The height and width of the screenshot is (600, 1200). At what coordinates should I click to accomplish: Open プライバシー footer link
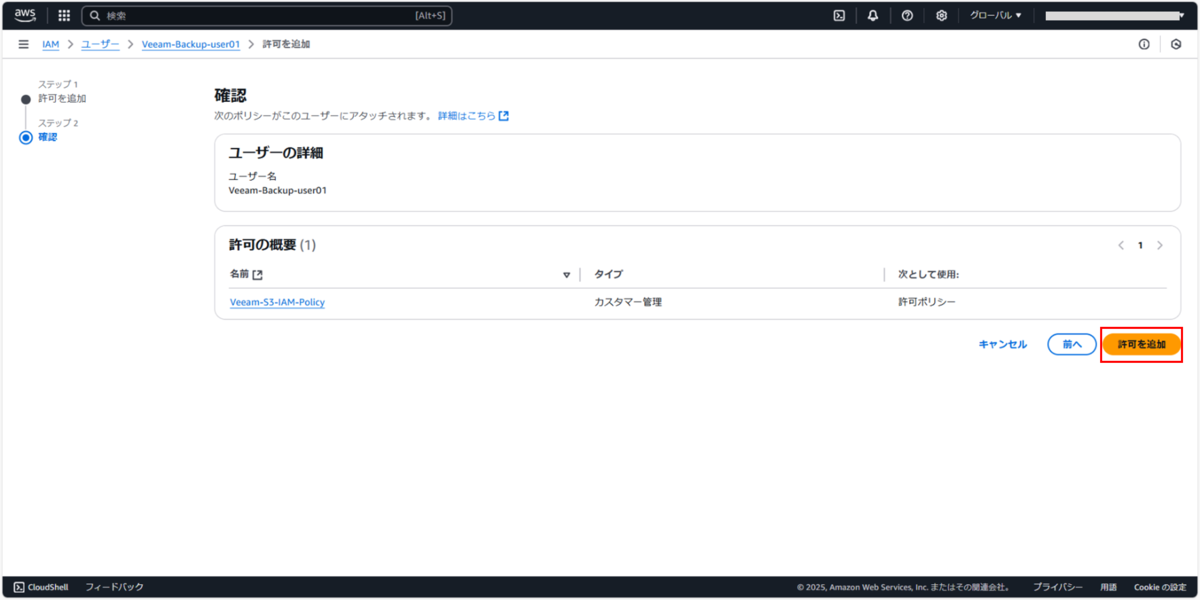pos(1058,587)
